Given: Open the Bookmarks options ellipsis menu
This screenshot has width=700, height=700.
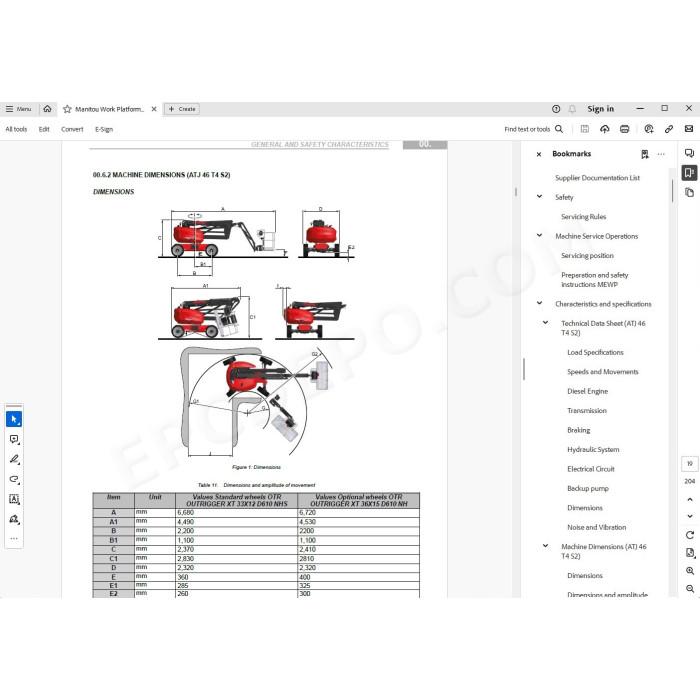Looking at the screenshot, I should pos(661,154).
